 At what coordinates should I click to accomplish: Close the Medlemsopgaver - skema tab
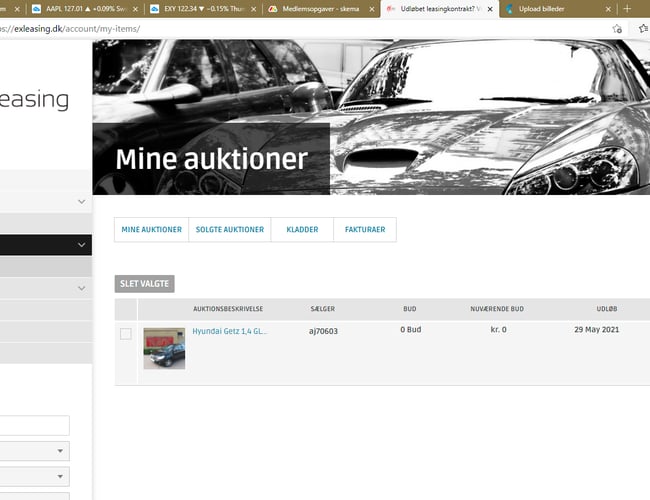(372, 9)
